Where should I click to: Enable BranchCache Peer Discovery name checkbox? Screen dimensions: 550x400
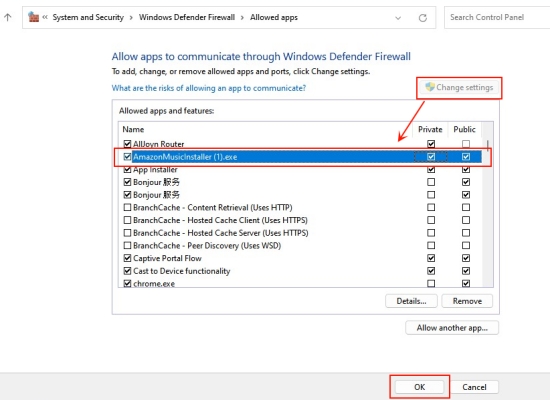(127, 245)
